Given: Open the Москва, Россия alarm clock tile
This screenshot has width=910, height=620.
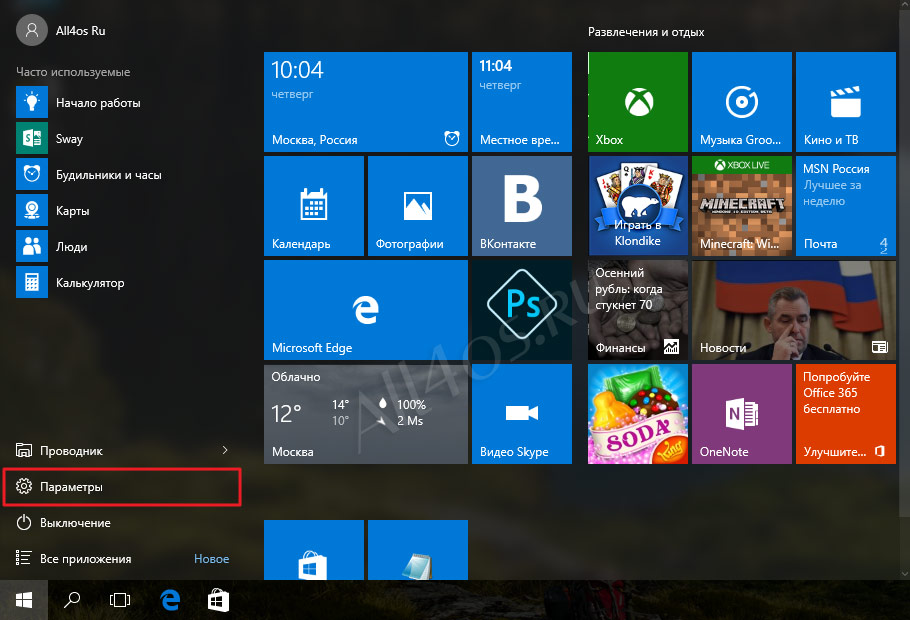Looking at the screenshot, I should click(366, 102).
